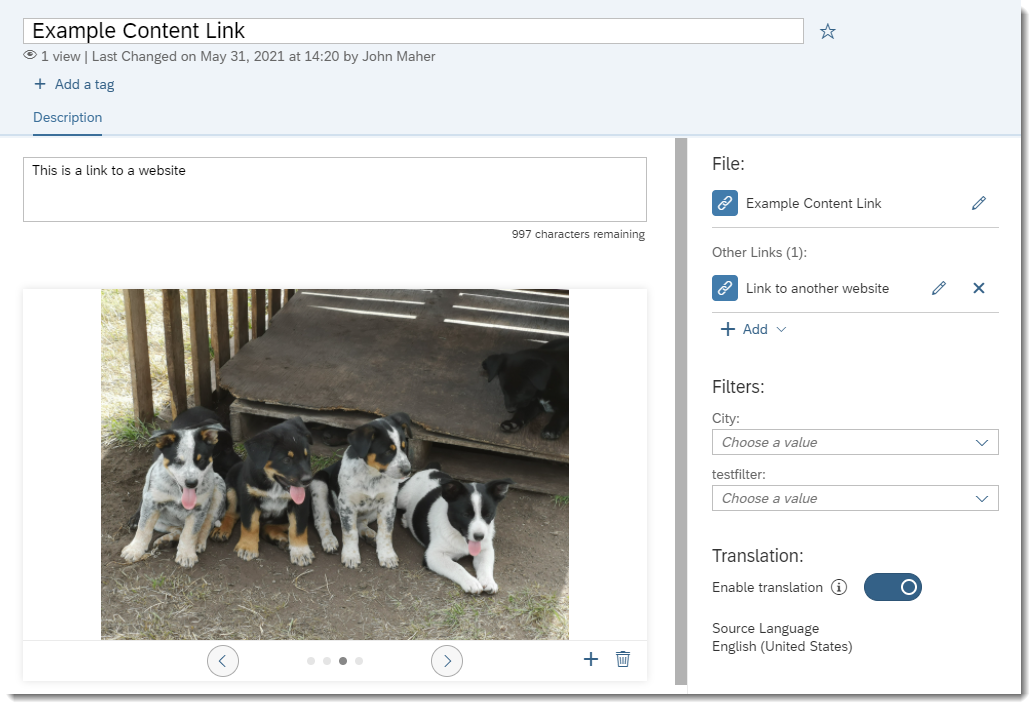Switch to the Description tab

click(x=67, y=118)
